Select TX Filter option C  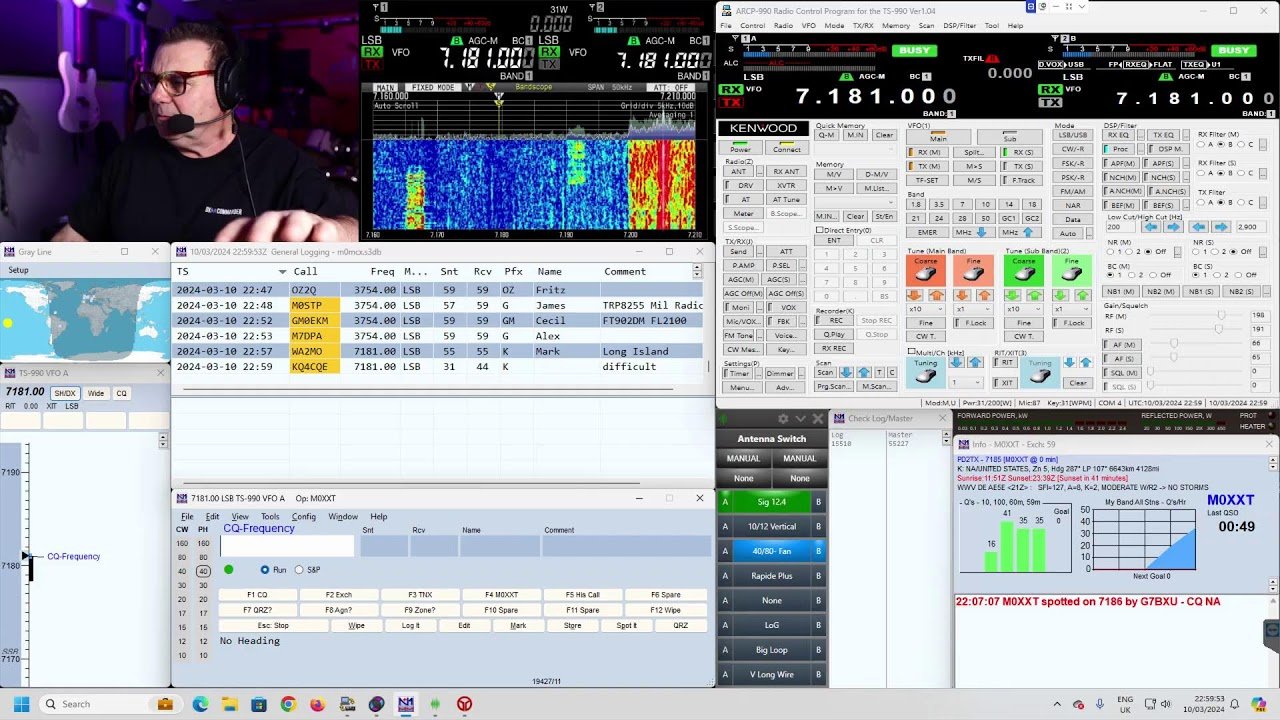1242,202
